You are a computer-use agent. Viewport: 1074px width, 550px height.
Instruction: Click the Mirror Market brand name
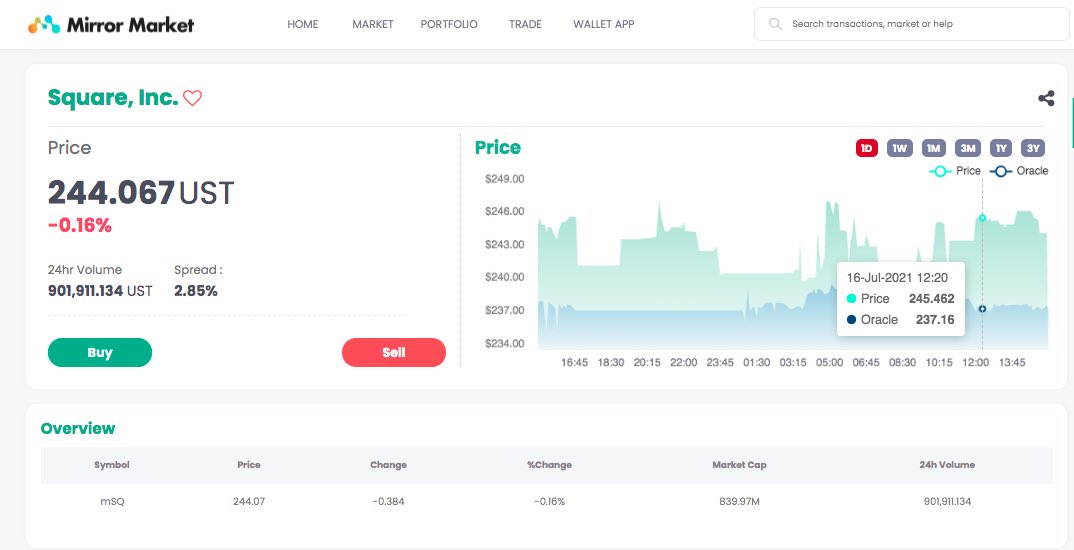(x=130, y=25)
